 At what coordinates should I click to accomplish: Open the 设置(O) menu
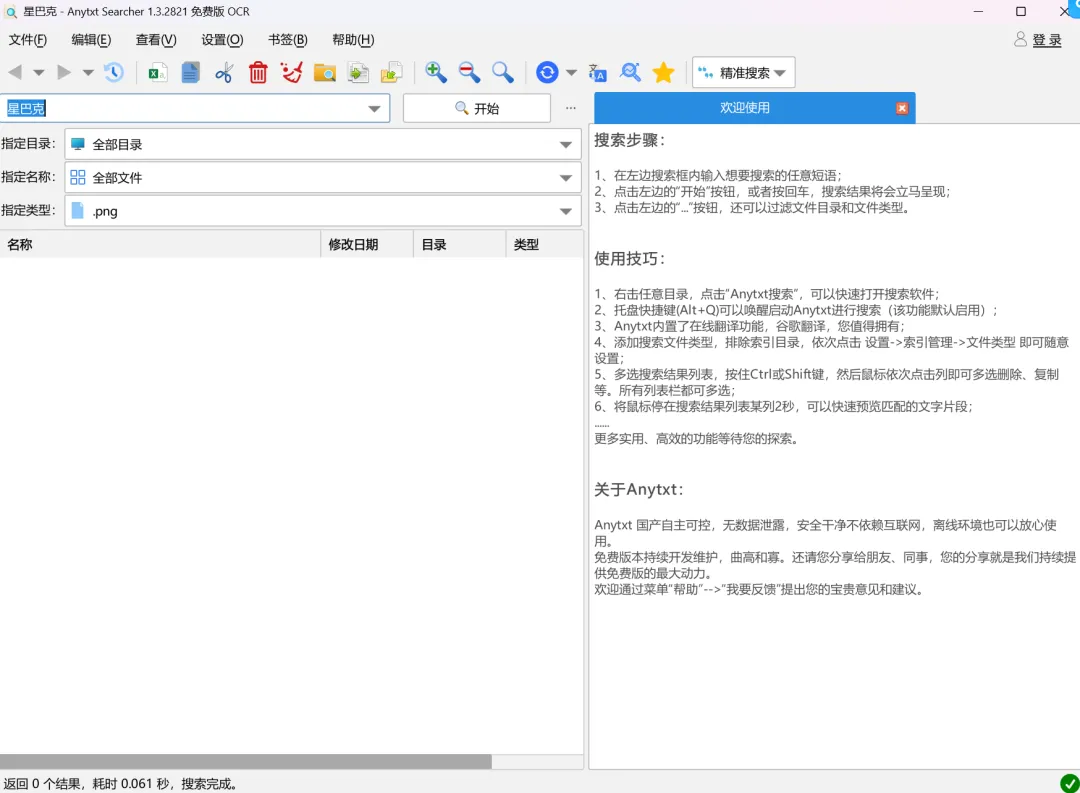click(x=222, y=40)
